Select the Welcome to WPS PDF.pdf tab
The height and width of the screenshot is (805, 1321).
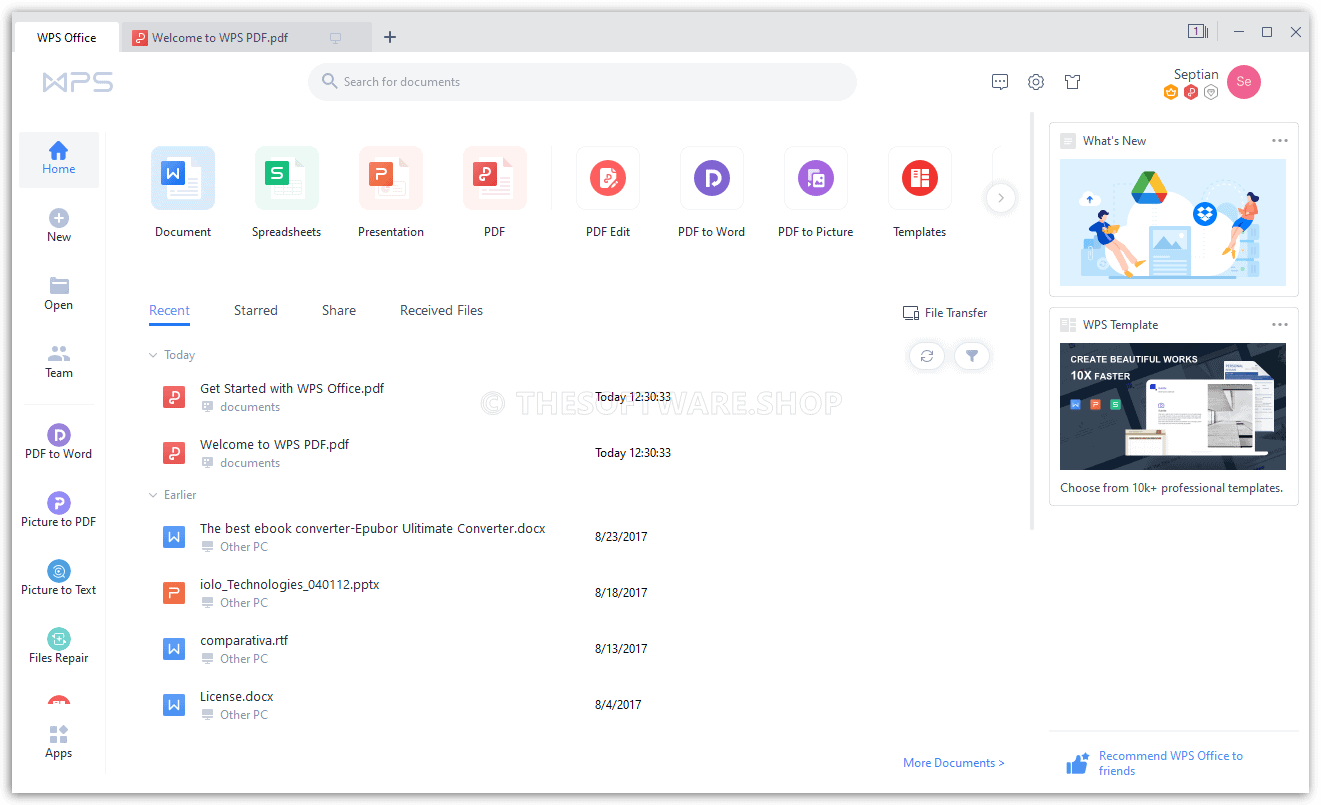(246, 37)
